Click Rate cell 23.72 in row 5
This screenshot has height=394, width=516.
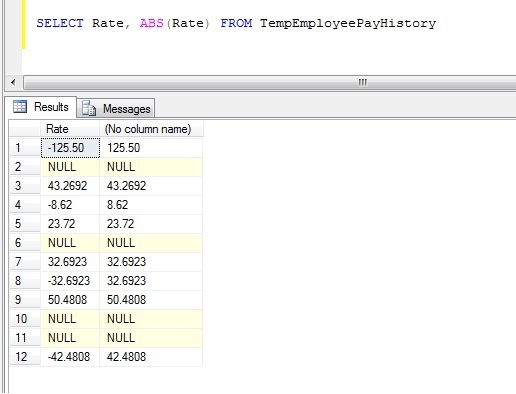point(70,224)
